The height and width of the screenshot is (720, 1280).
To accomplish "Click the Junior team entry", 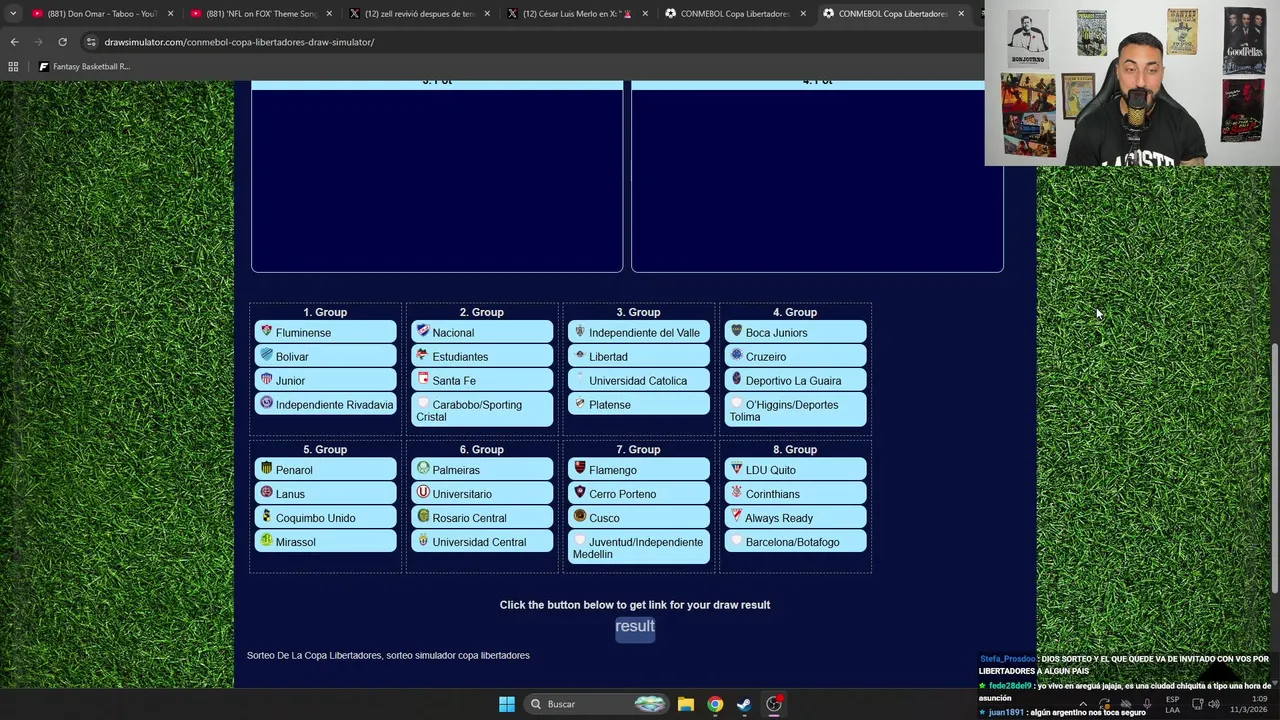I will [325, 380].
